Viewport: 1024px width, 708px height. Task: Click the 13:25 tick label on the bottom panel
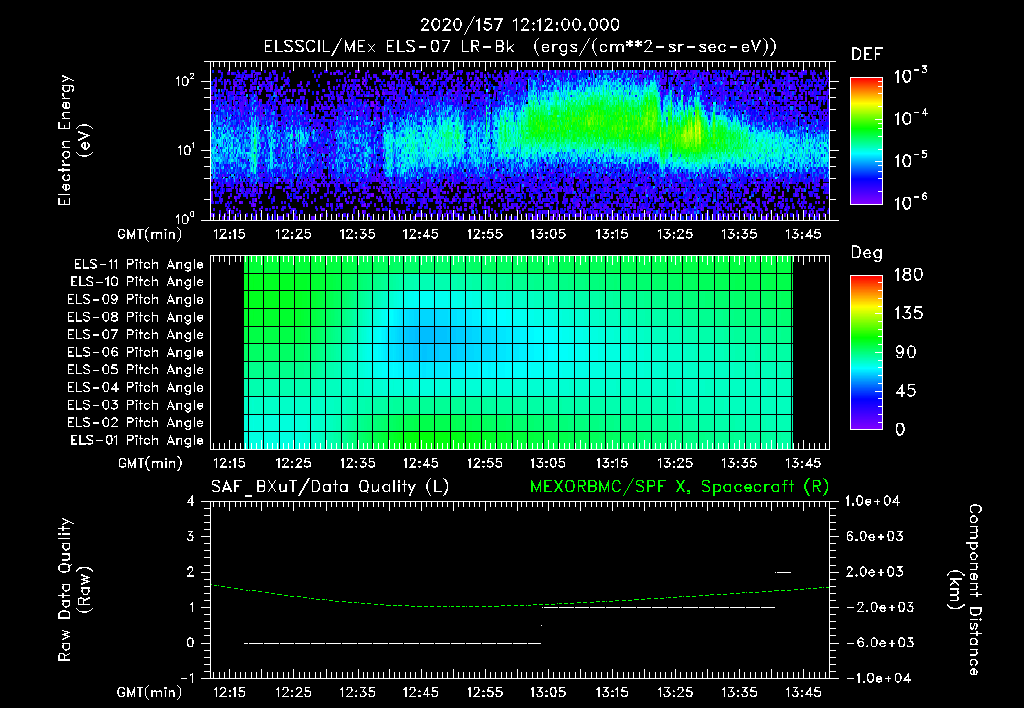tap(675, 692)
